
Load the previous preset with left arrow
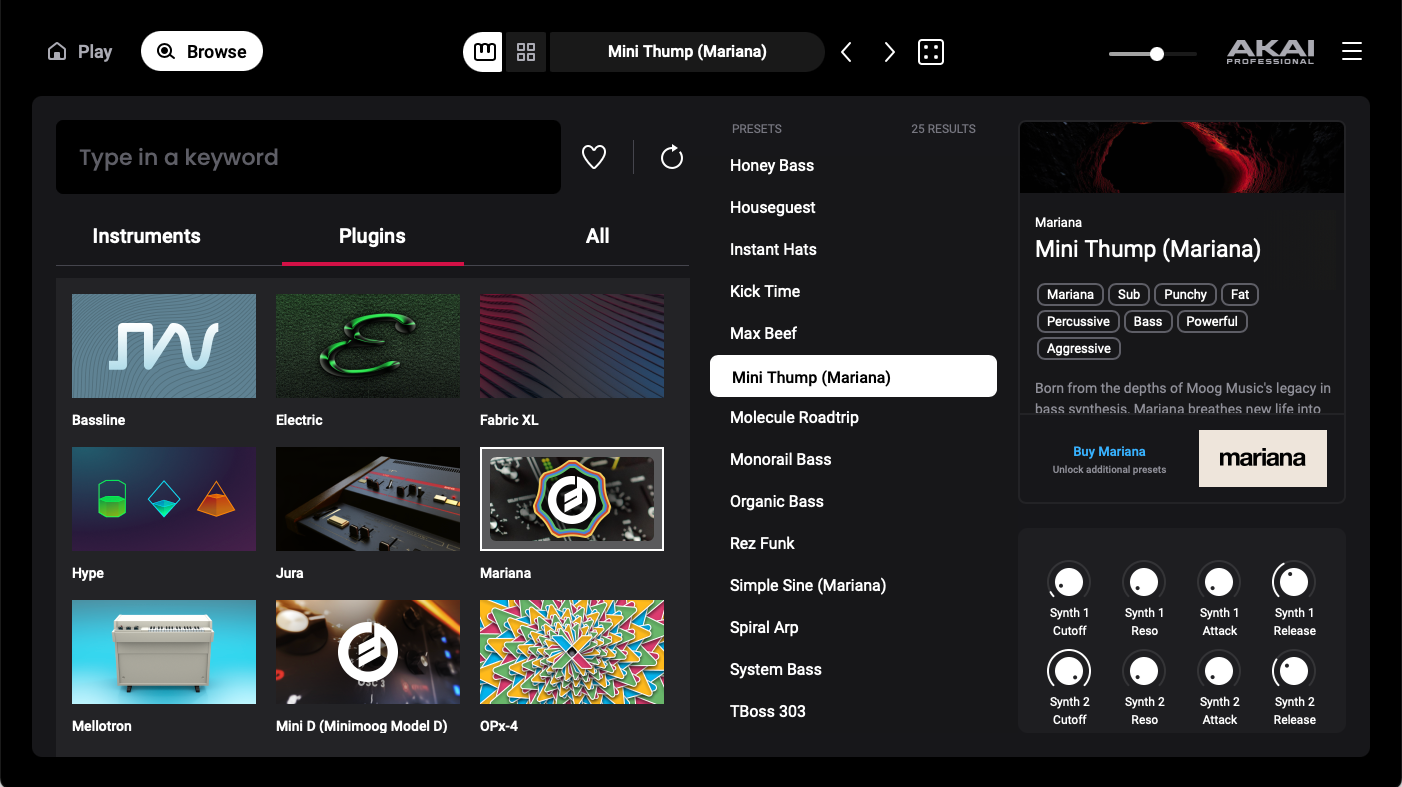click(847, 52)
